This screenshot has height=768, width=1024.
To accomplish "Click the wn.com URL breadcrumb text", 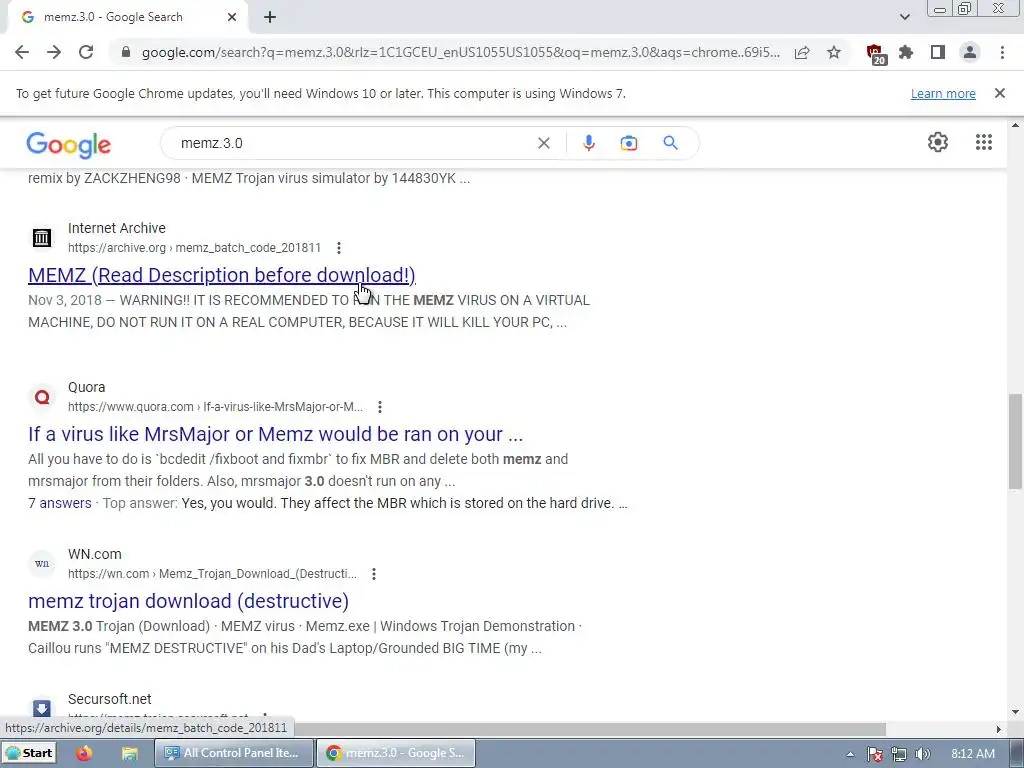I will click(x=212, y=574).
